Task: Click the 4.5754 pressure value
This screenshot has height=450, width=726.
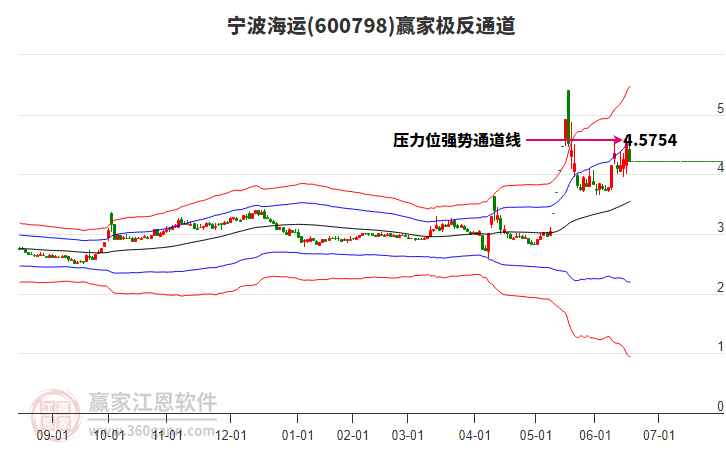Action: pos(650,140)
